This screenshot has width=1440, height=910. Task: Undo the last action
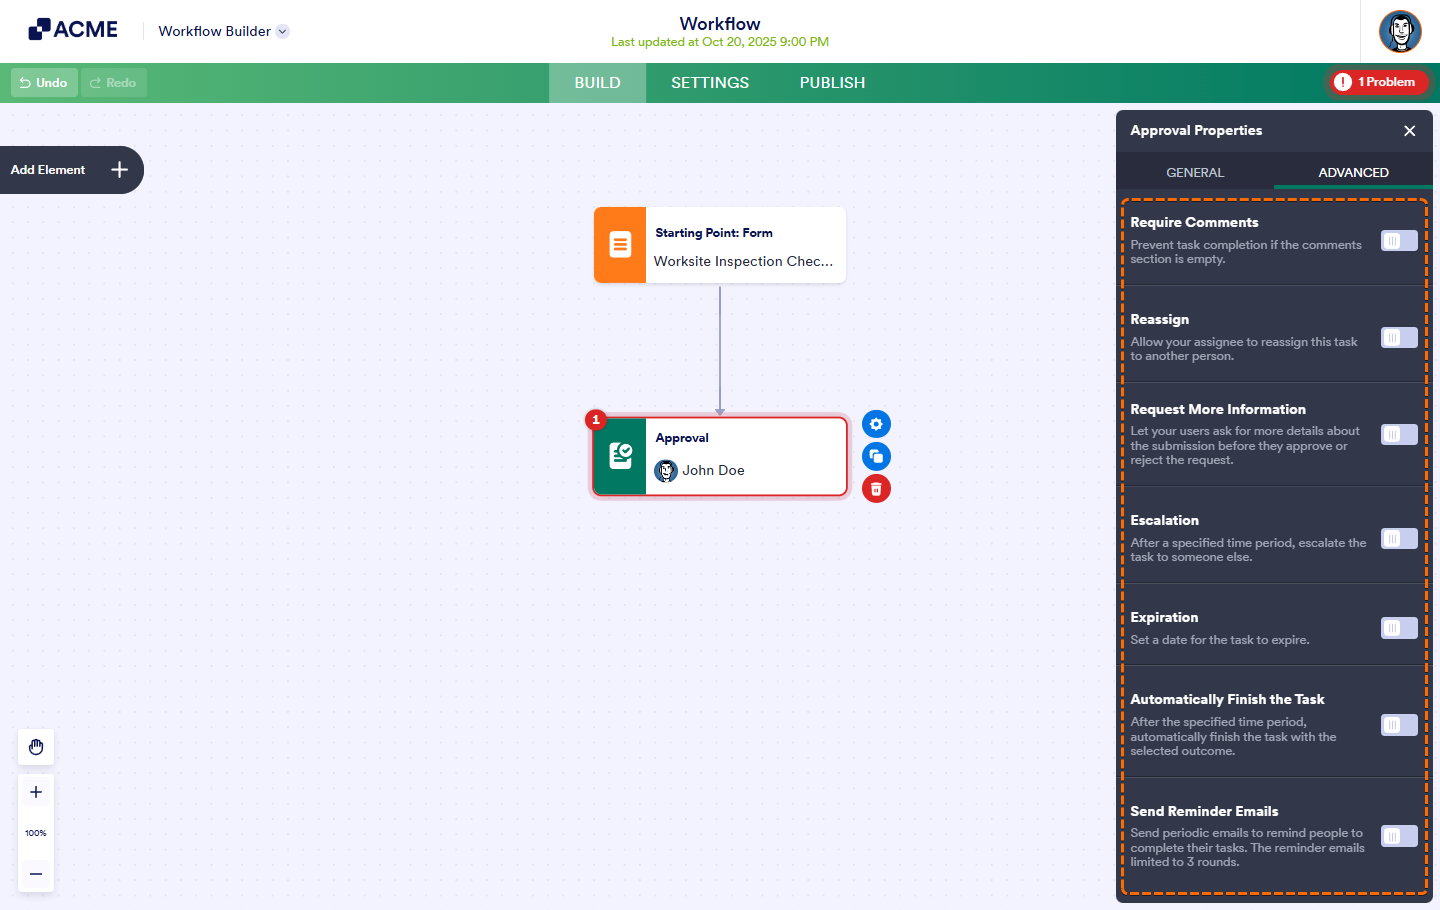[x=44, y=83]
